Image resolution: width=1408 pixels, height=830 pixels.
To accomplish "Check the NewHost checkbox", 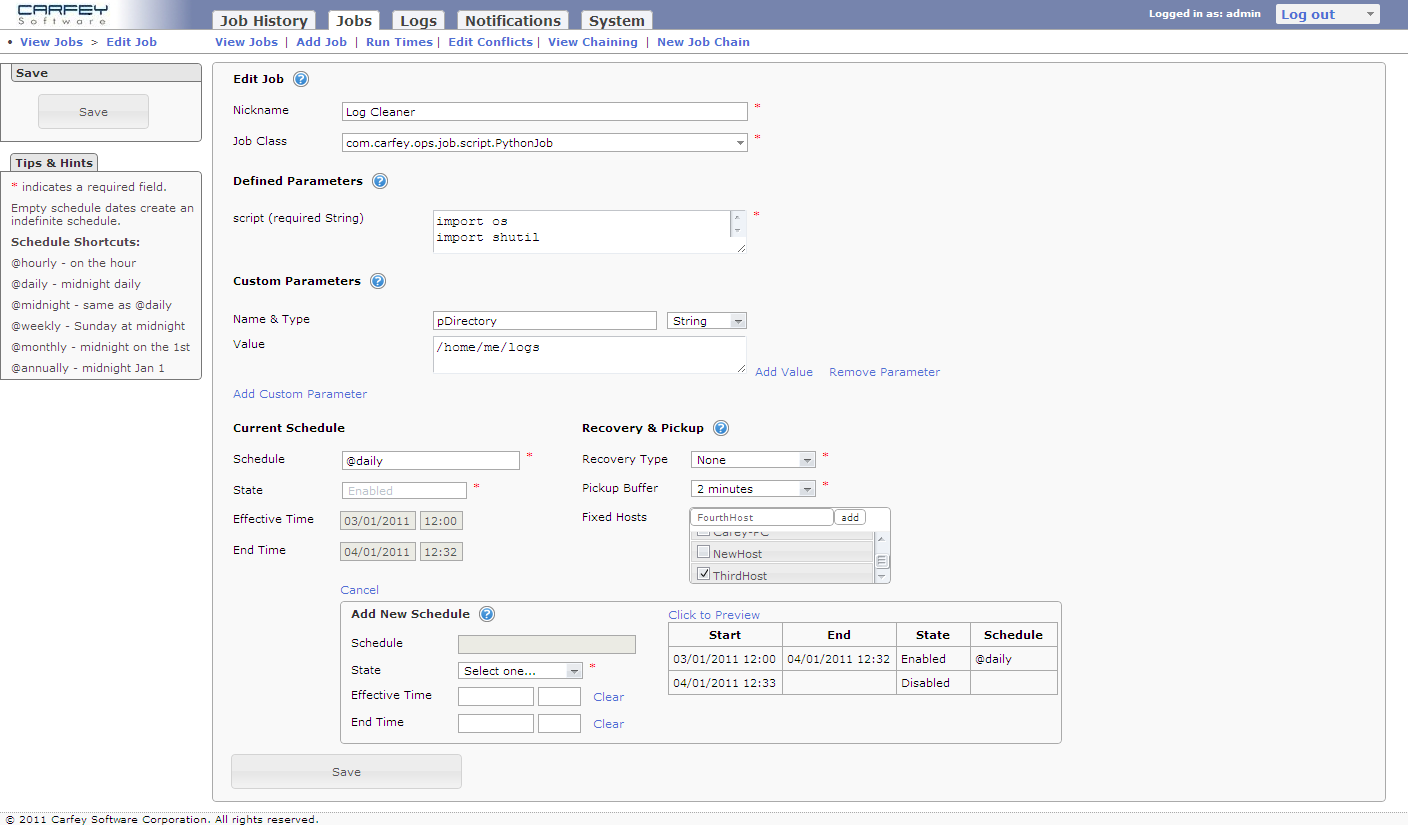I will [704, 553].
